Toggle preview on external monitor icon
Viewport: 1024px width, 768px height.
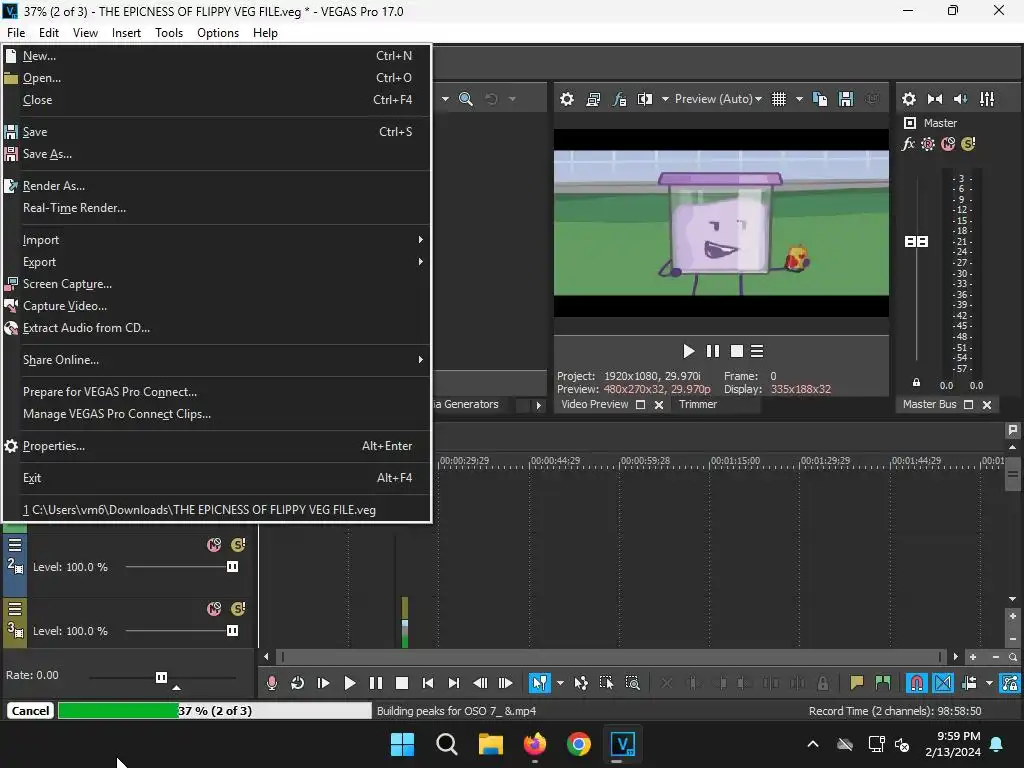(x=593, y=99)
